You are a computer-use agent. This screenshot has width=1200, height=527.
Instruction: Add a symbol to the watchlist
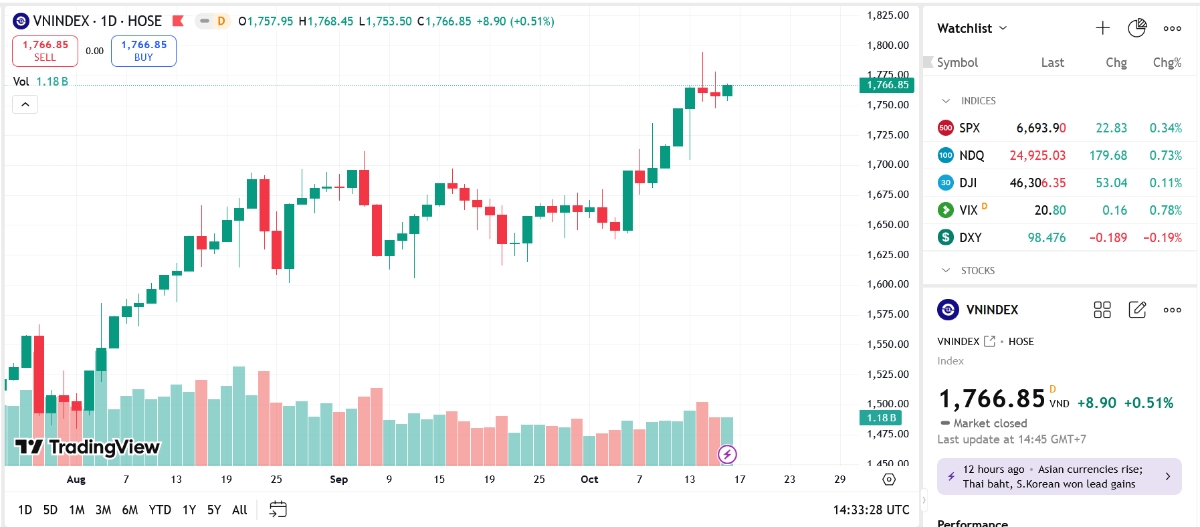(1103, 28)
